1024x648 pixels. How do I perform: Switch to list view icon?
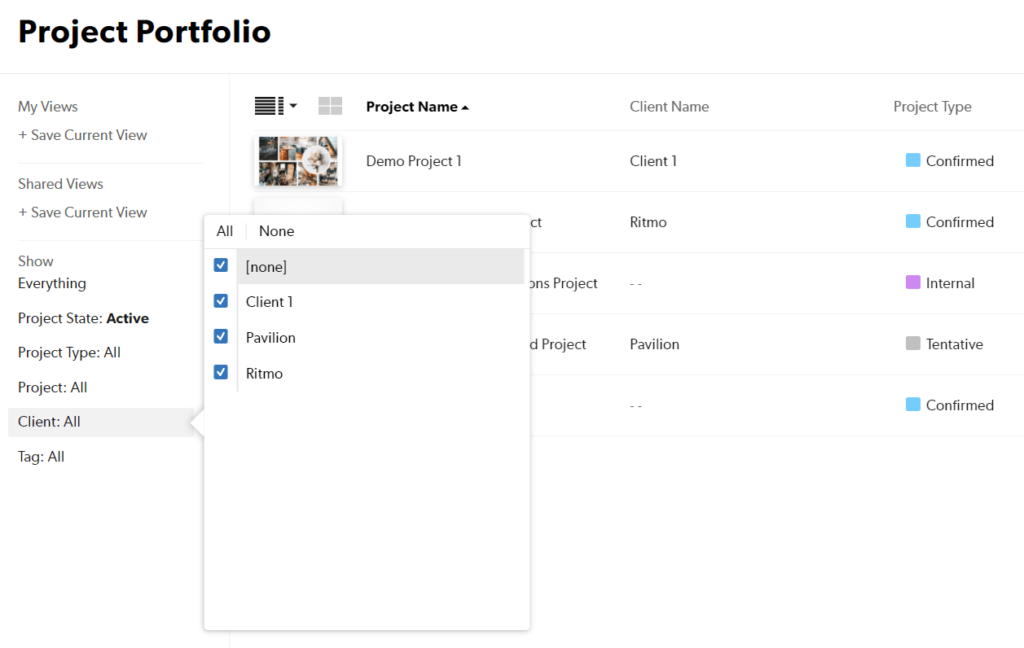269,106
